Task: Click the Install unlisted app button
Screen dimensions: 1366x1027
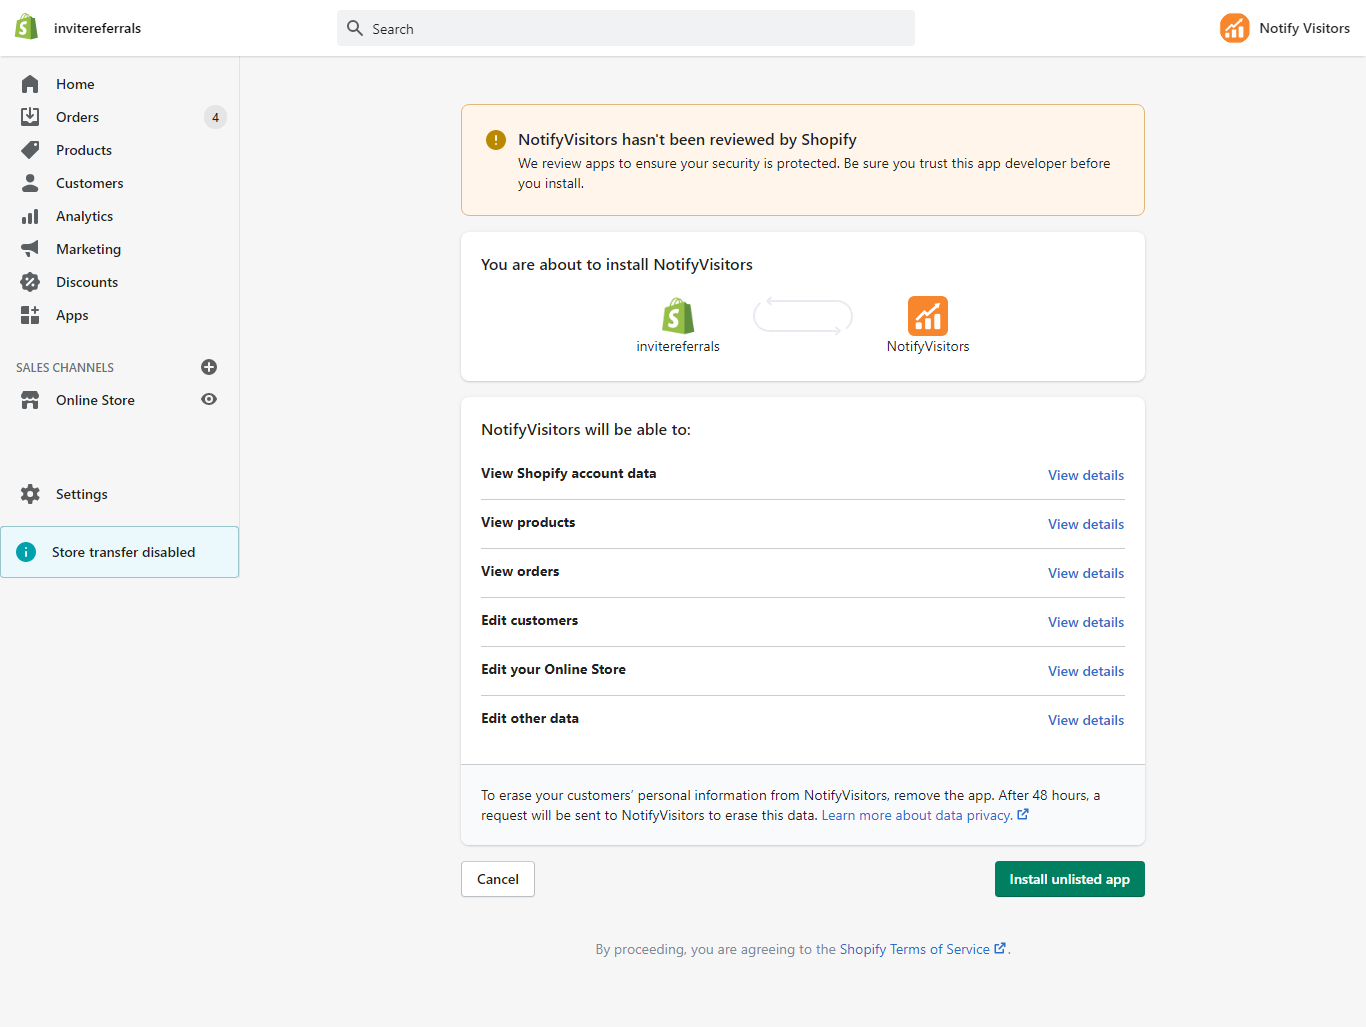Action: (x=1069, y=879)
